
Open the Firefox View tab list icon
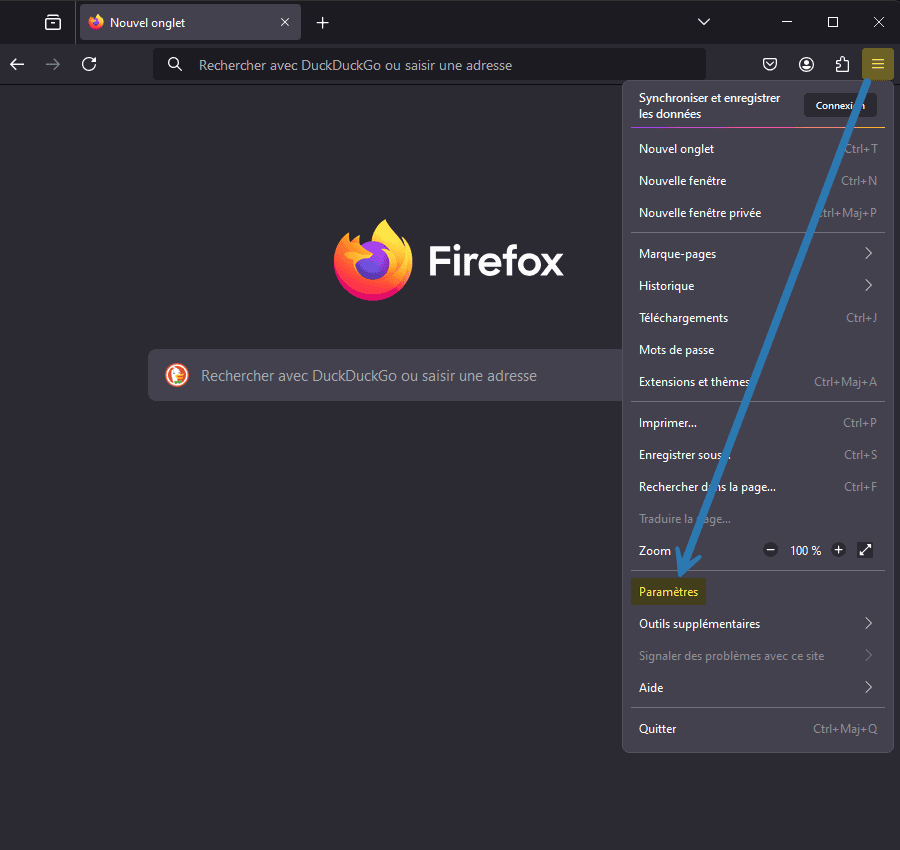[x=53, y=22]
